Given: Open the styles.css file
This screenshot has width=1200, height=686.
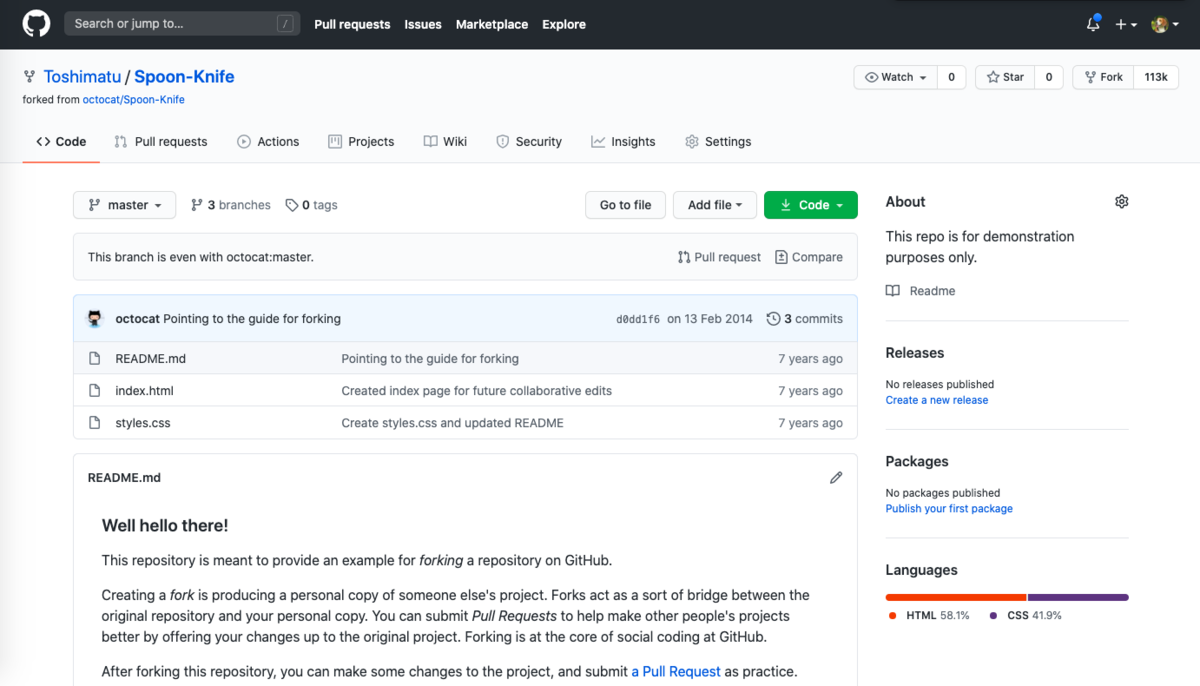Looking at the screenshot, I should click(143, 423).
